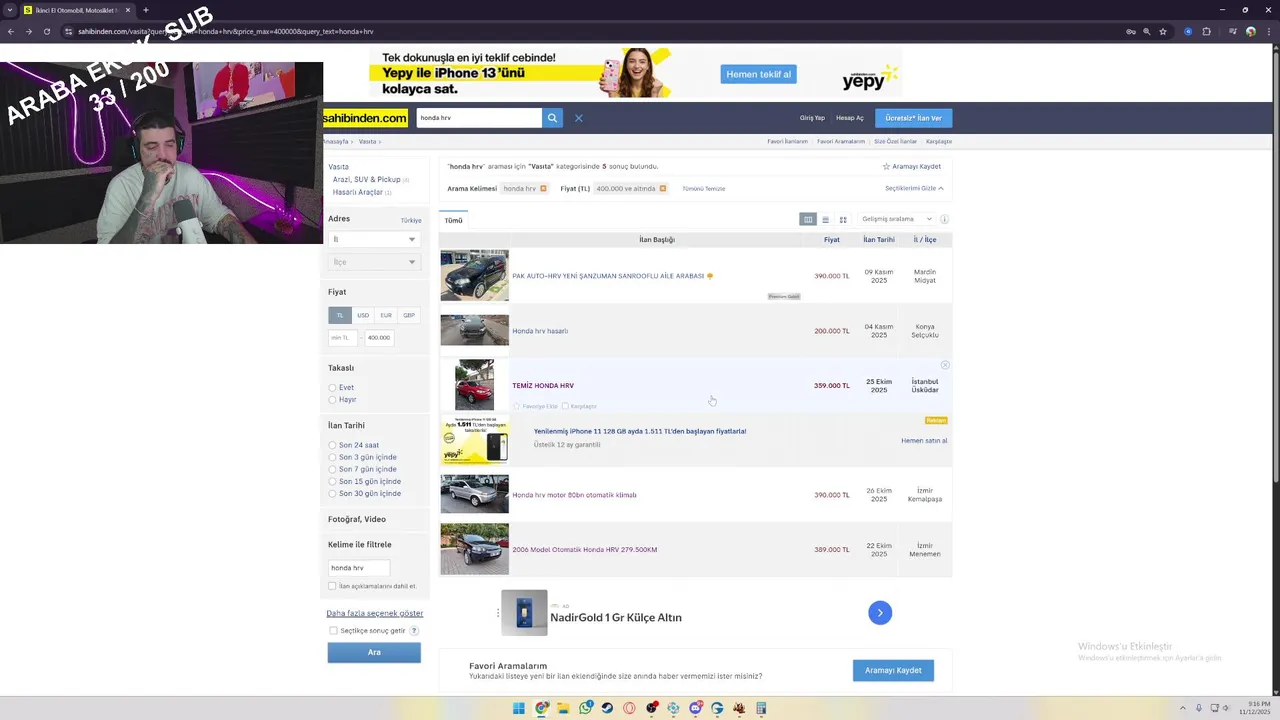Click 'Giriş Yap' login link

[812, 118]
